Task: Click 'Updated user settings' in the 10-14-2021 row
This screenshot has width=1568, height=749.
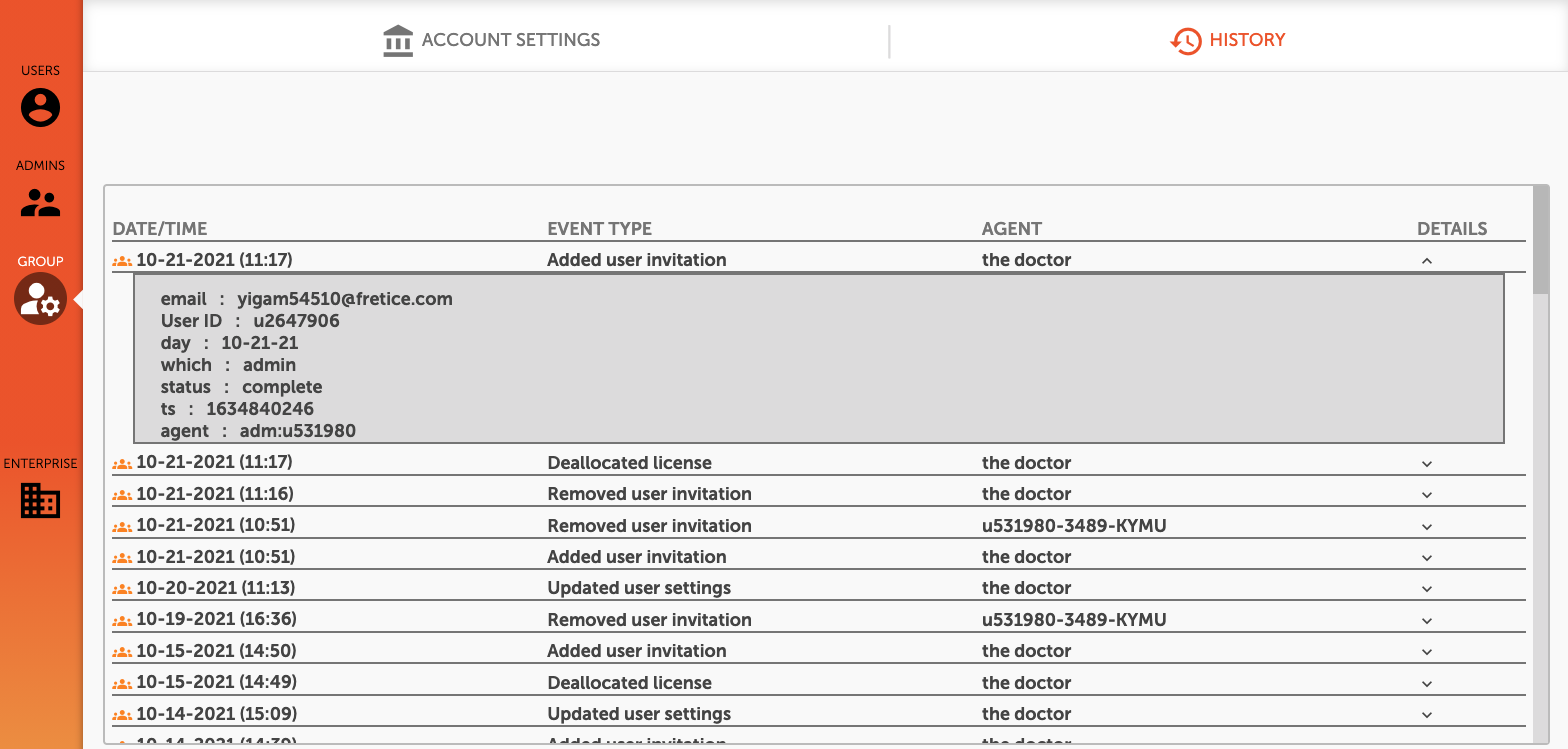Action: (640, 714)
